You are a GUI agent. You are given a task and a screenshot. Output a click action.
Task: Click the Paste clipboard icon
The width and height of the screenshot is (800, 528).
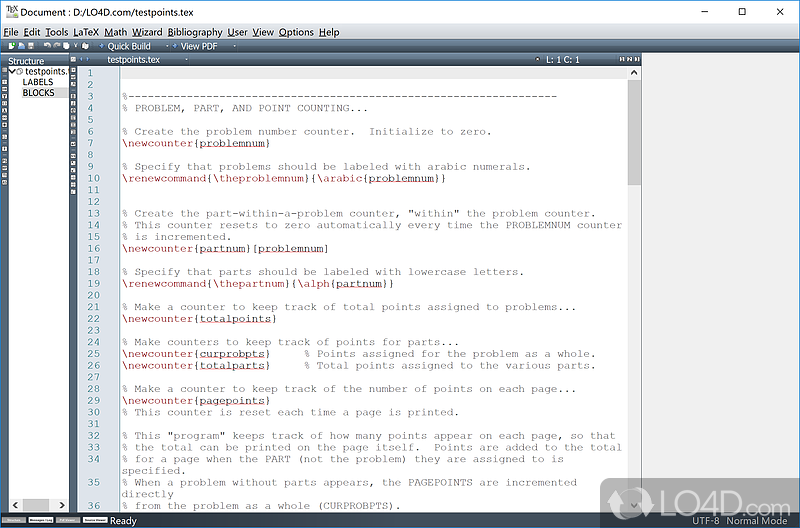pyautogui.click(x=85, y=46)
